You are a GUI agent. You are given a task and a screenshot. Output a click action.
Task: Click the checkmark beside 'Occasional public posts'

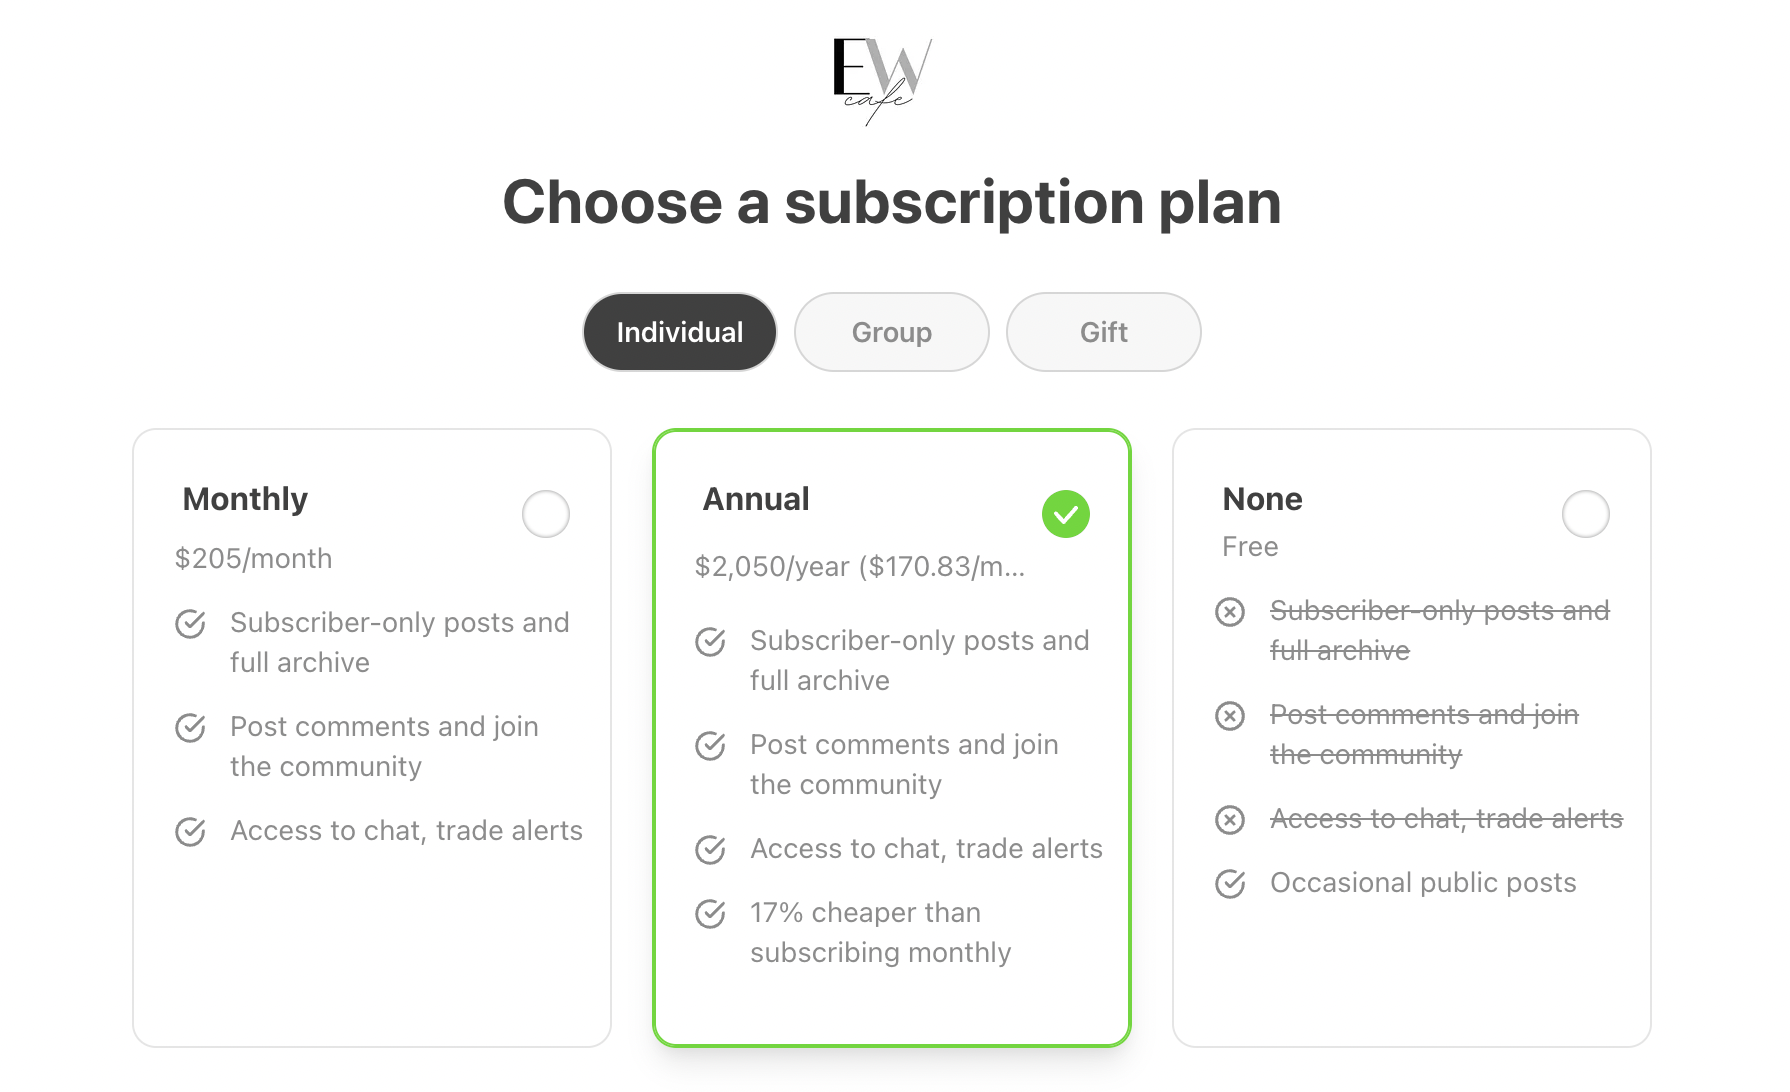pos(1229,883)
